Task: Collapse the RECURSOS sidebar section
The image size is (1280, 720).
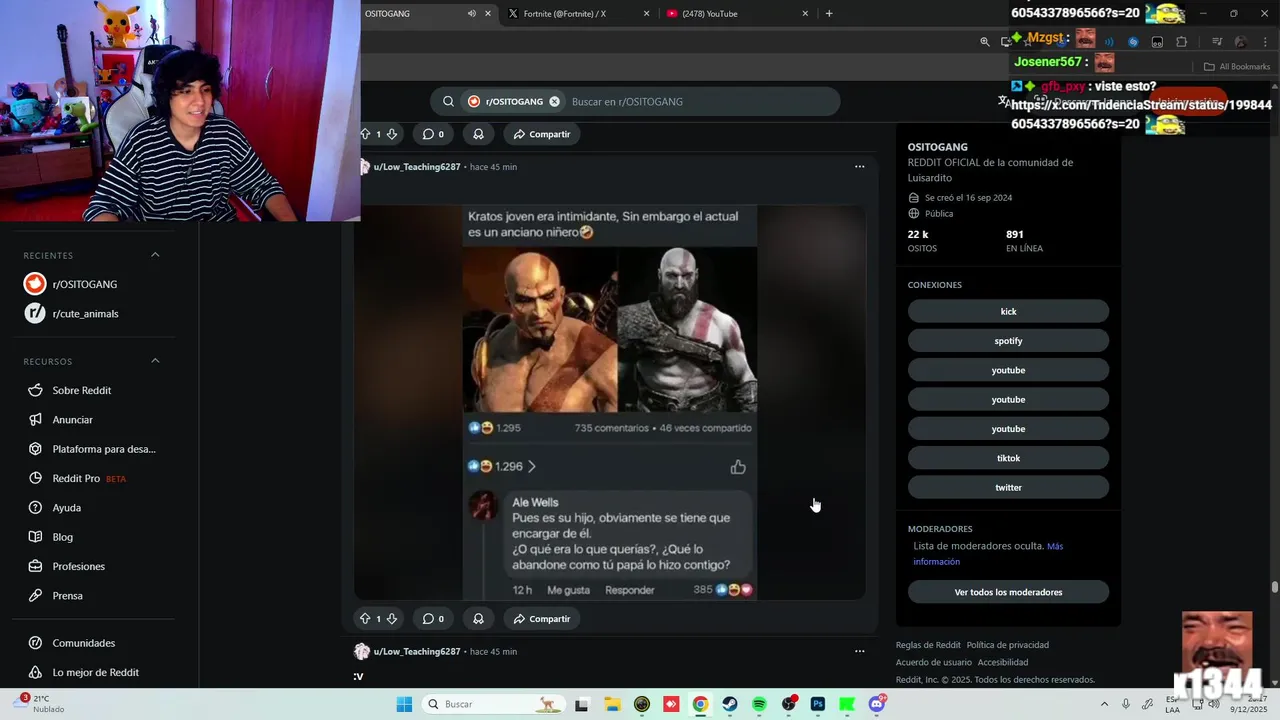Action: (x=155, y=361)
